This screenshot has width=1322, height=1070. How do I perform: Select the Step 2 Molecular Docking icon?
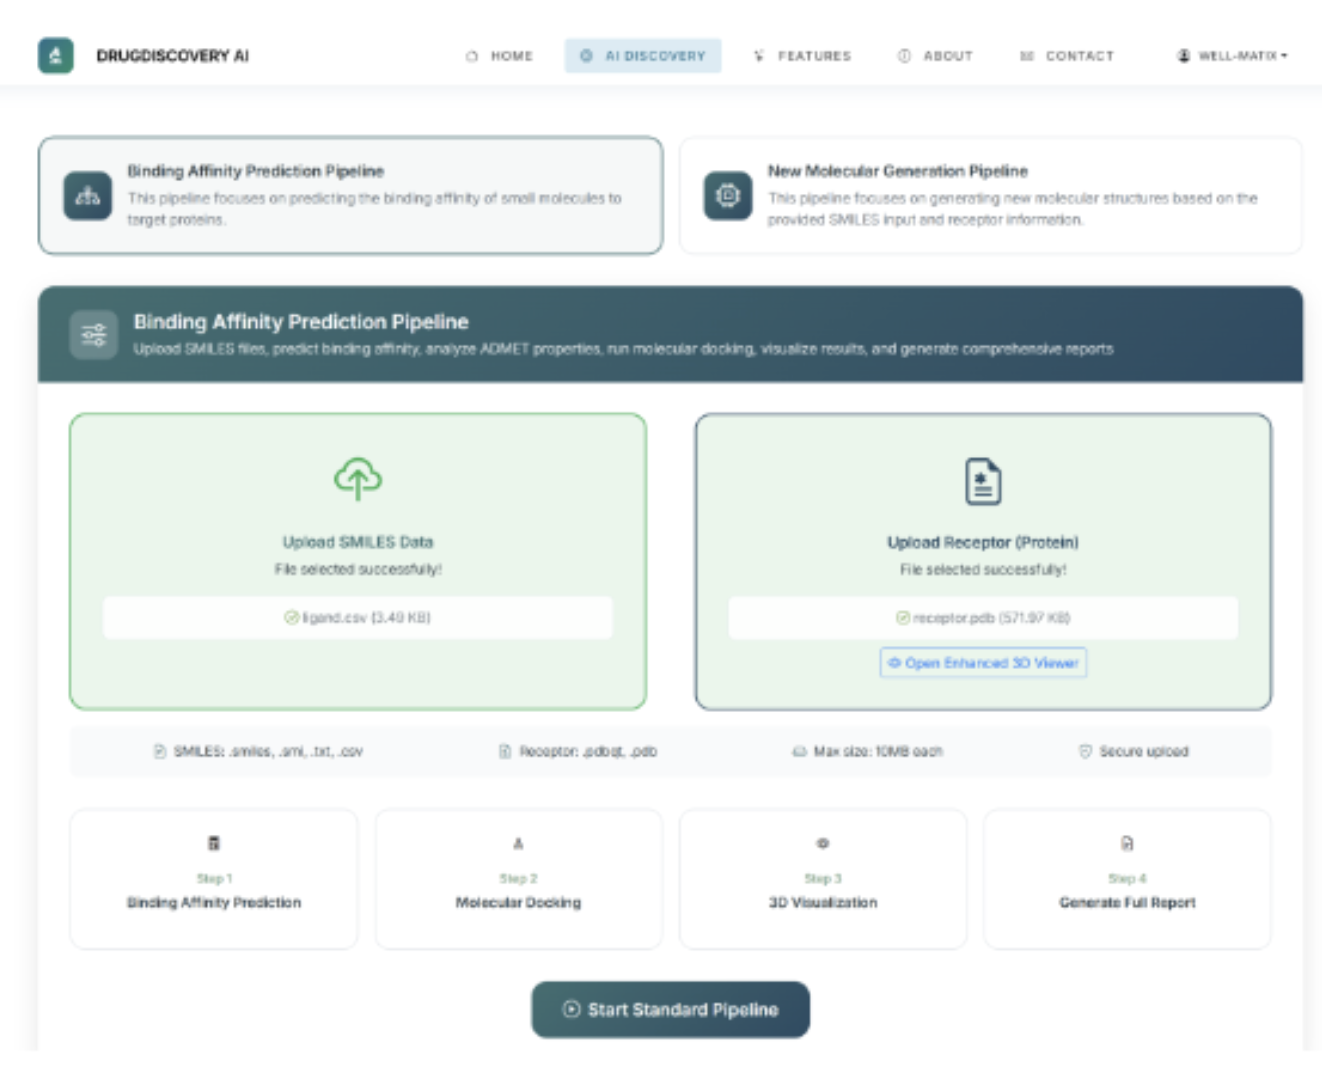(x=518, y=843)
